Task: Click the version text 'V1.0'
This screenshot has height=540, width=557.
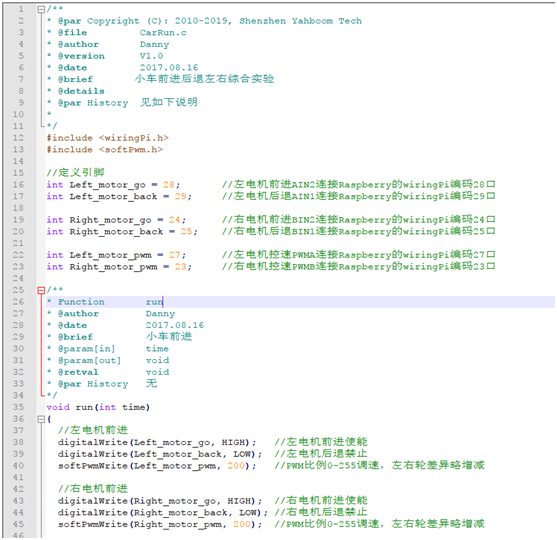Action: 151,56
